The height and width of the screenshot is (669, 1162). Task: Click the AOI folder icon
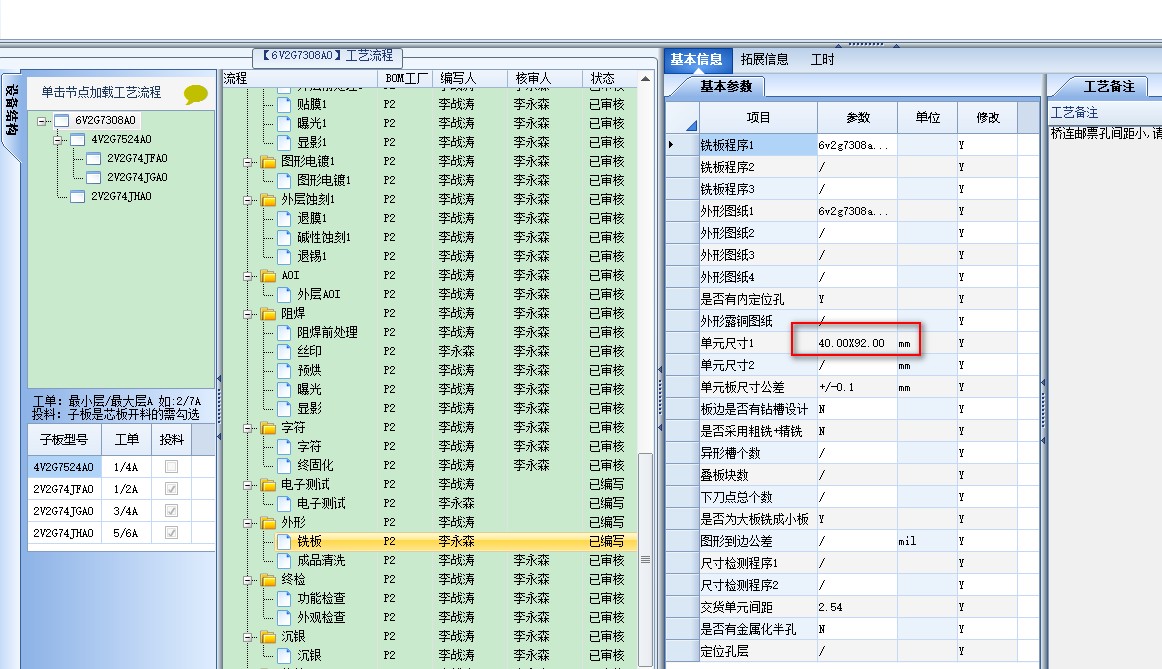[268, 276]
